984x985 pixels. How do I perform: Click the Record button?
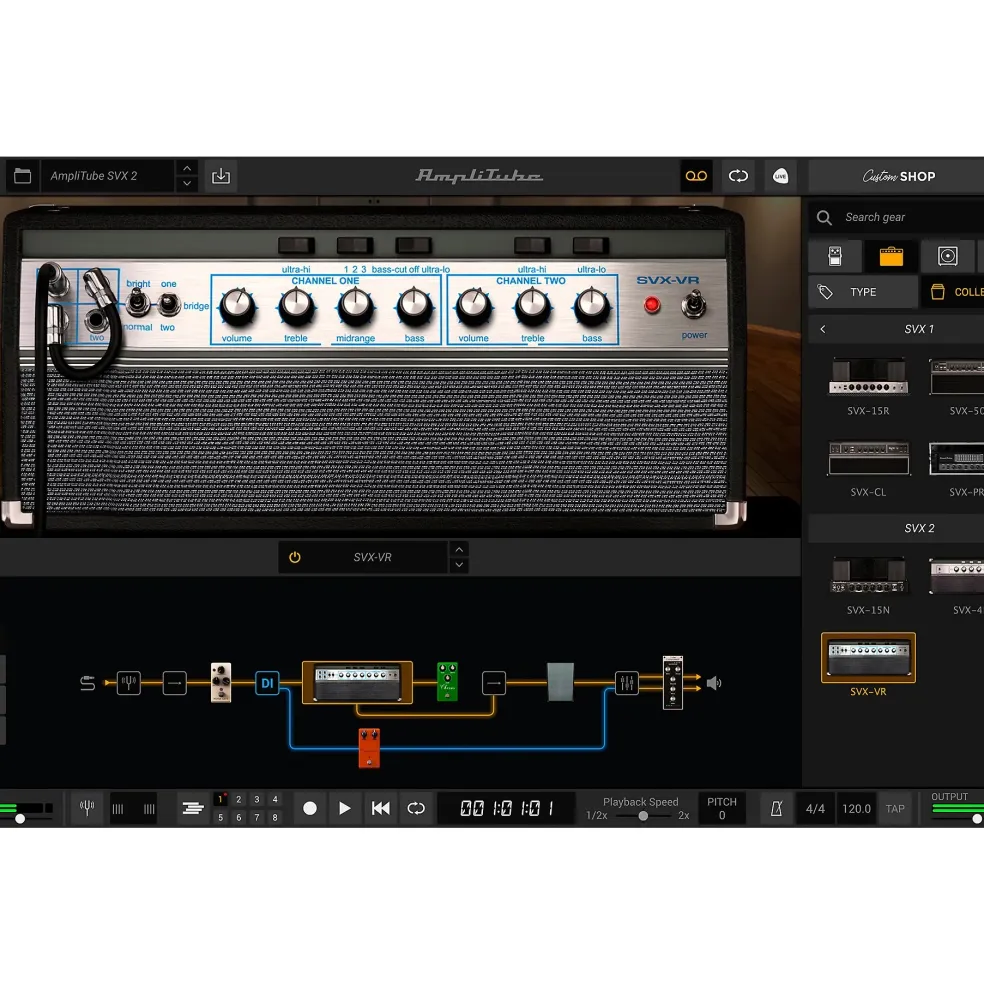pos(310,808)
